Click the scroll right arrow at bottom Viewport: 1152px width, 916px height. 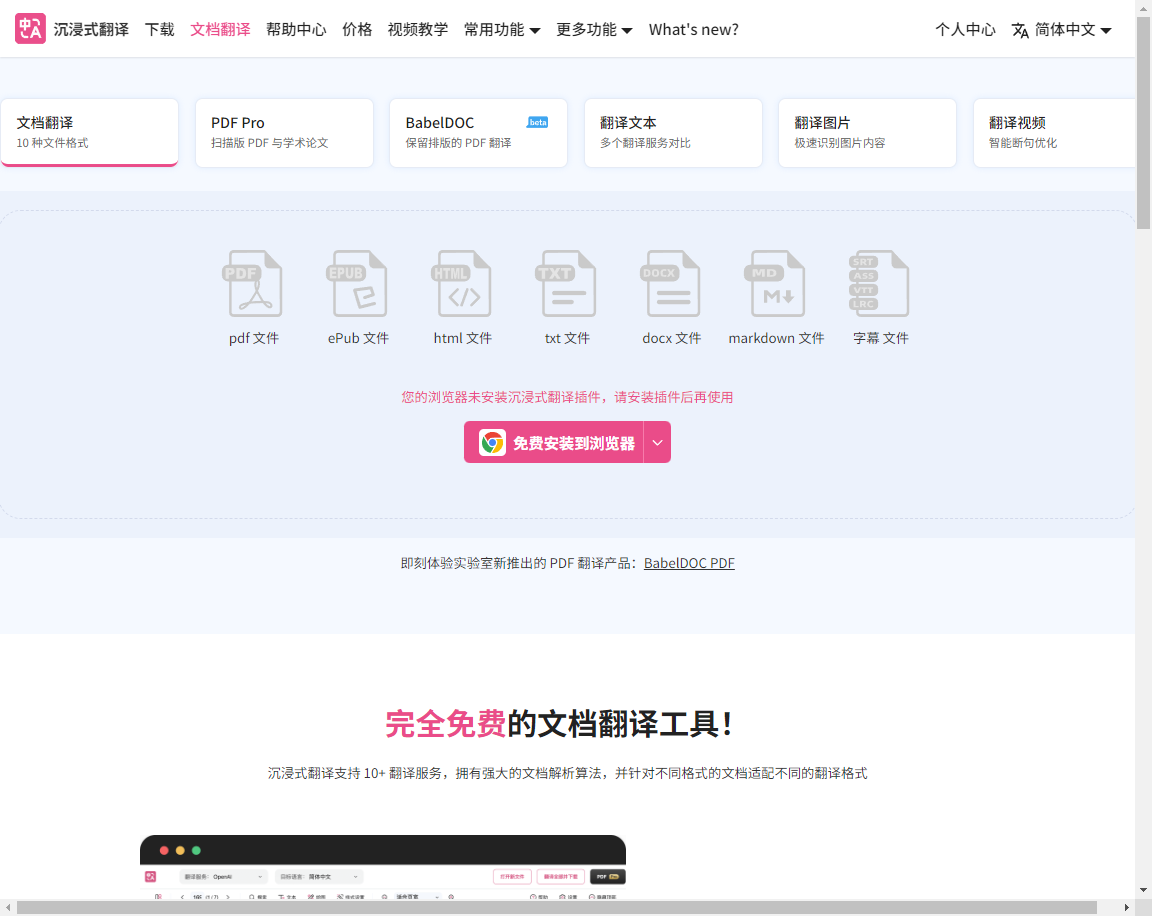pos(1127,908)
